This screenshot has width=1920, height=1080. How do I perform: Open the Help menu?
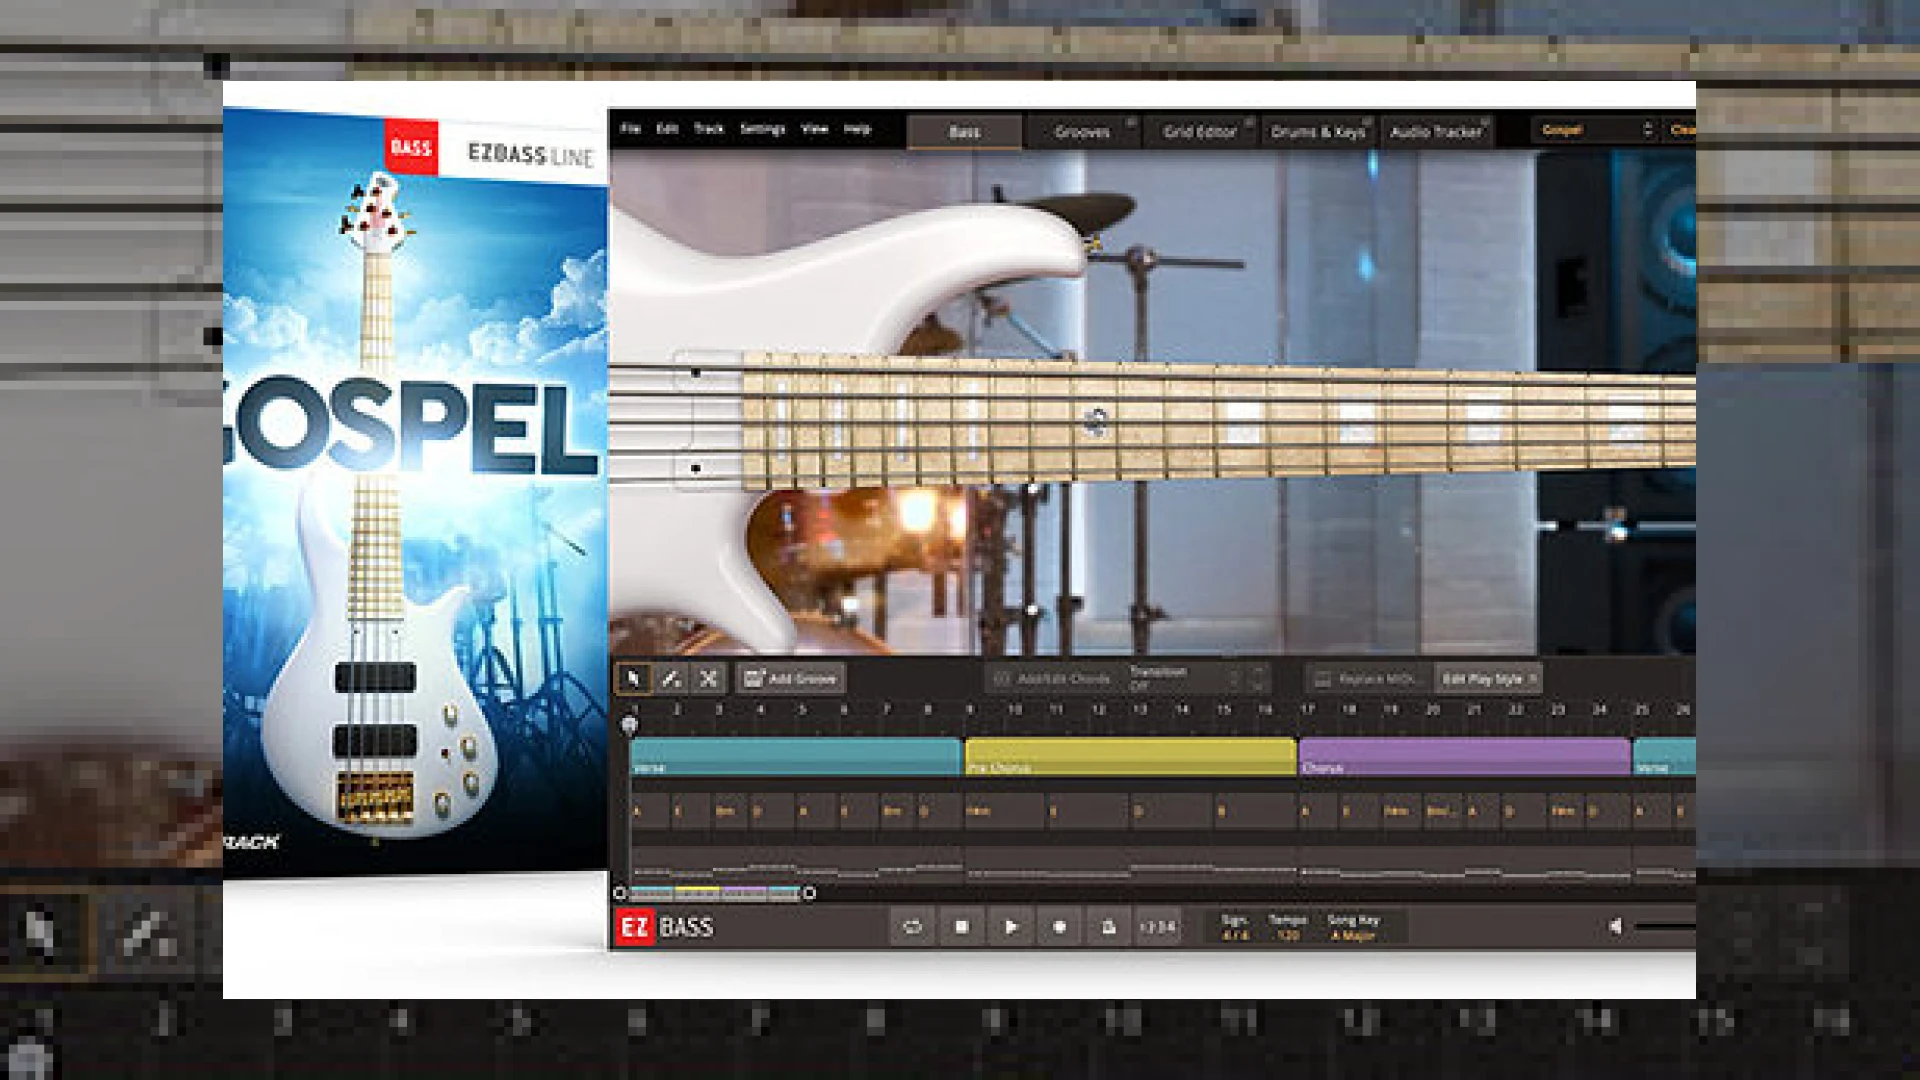pyautogui.click(x=857, y=129)
